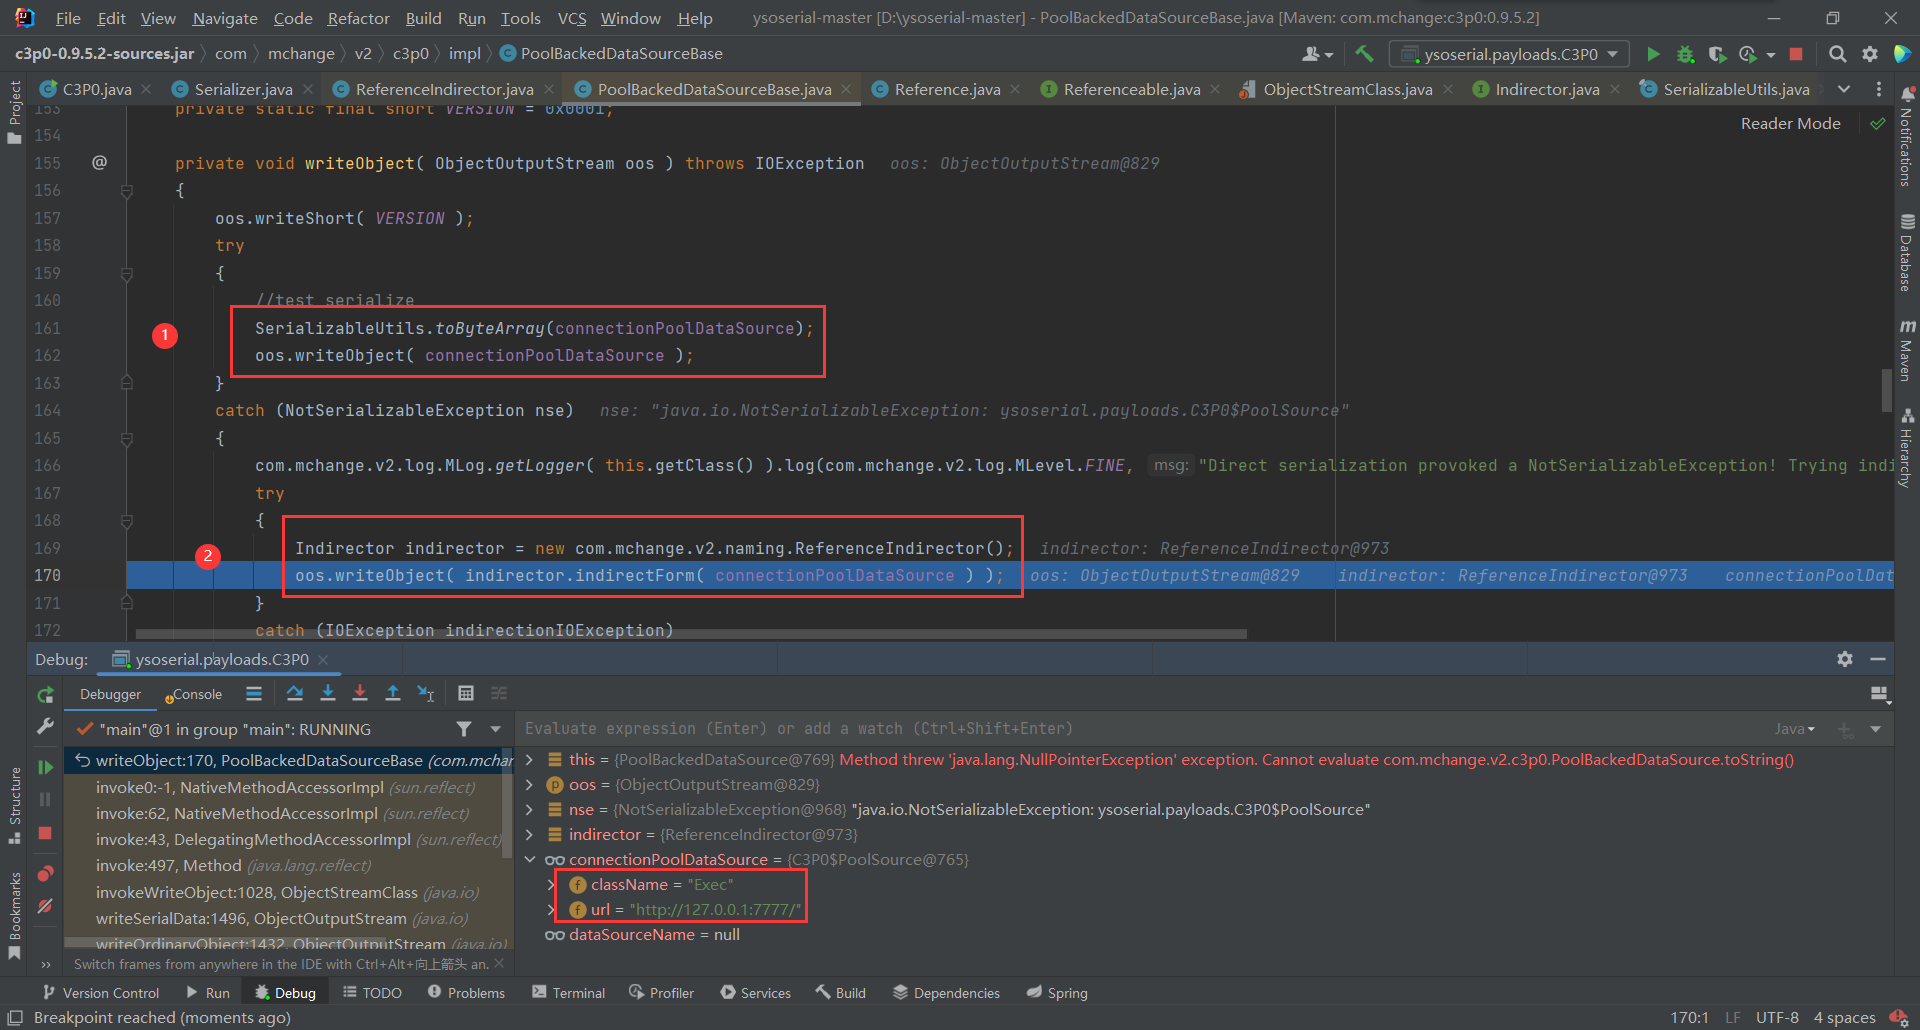The width and height of the screenshot is (1920, 1030).
Task: Open the Version Control tool window
Action: click(100, 992)
